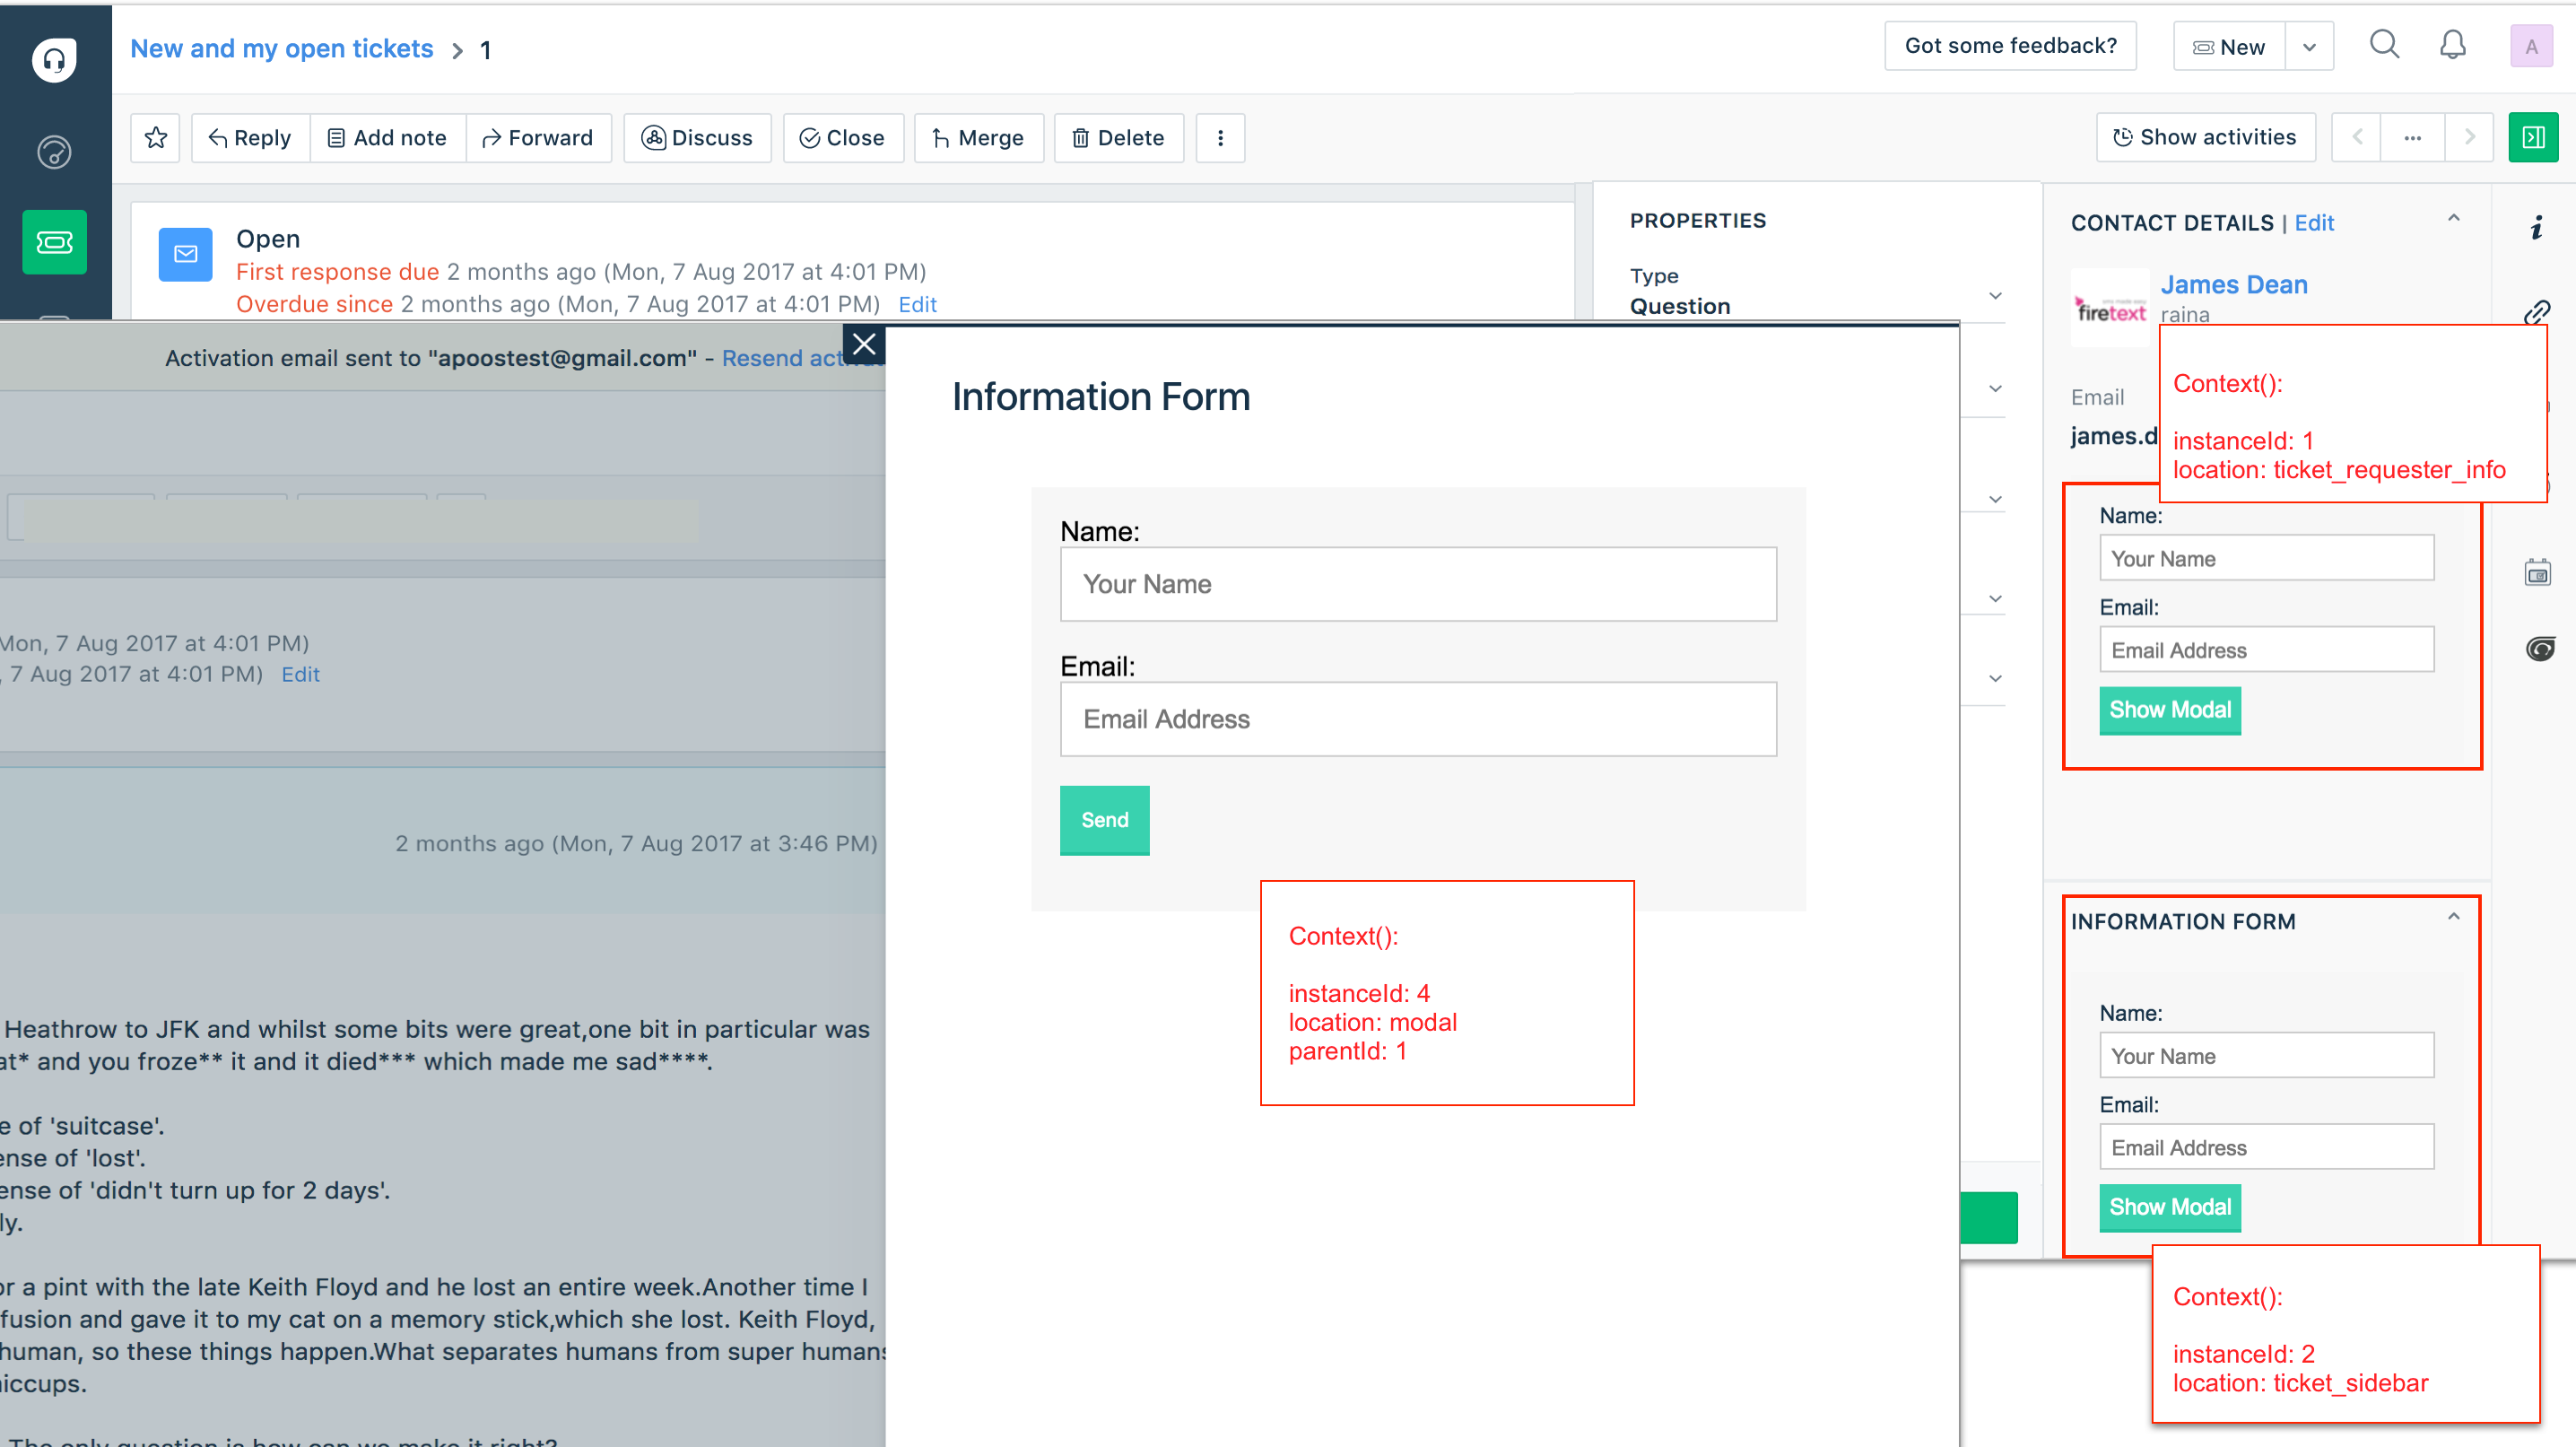The height and width of the screenshot is (1447, 2576).
Task: Open notifications via the bell icon
Action: pos(2452,45)
